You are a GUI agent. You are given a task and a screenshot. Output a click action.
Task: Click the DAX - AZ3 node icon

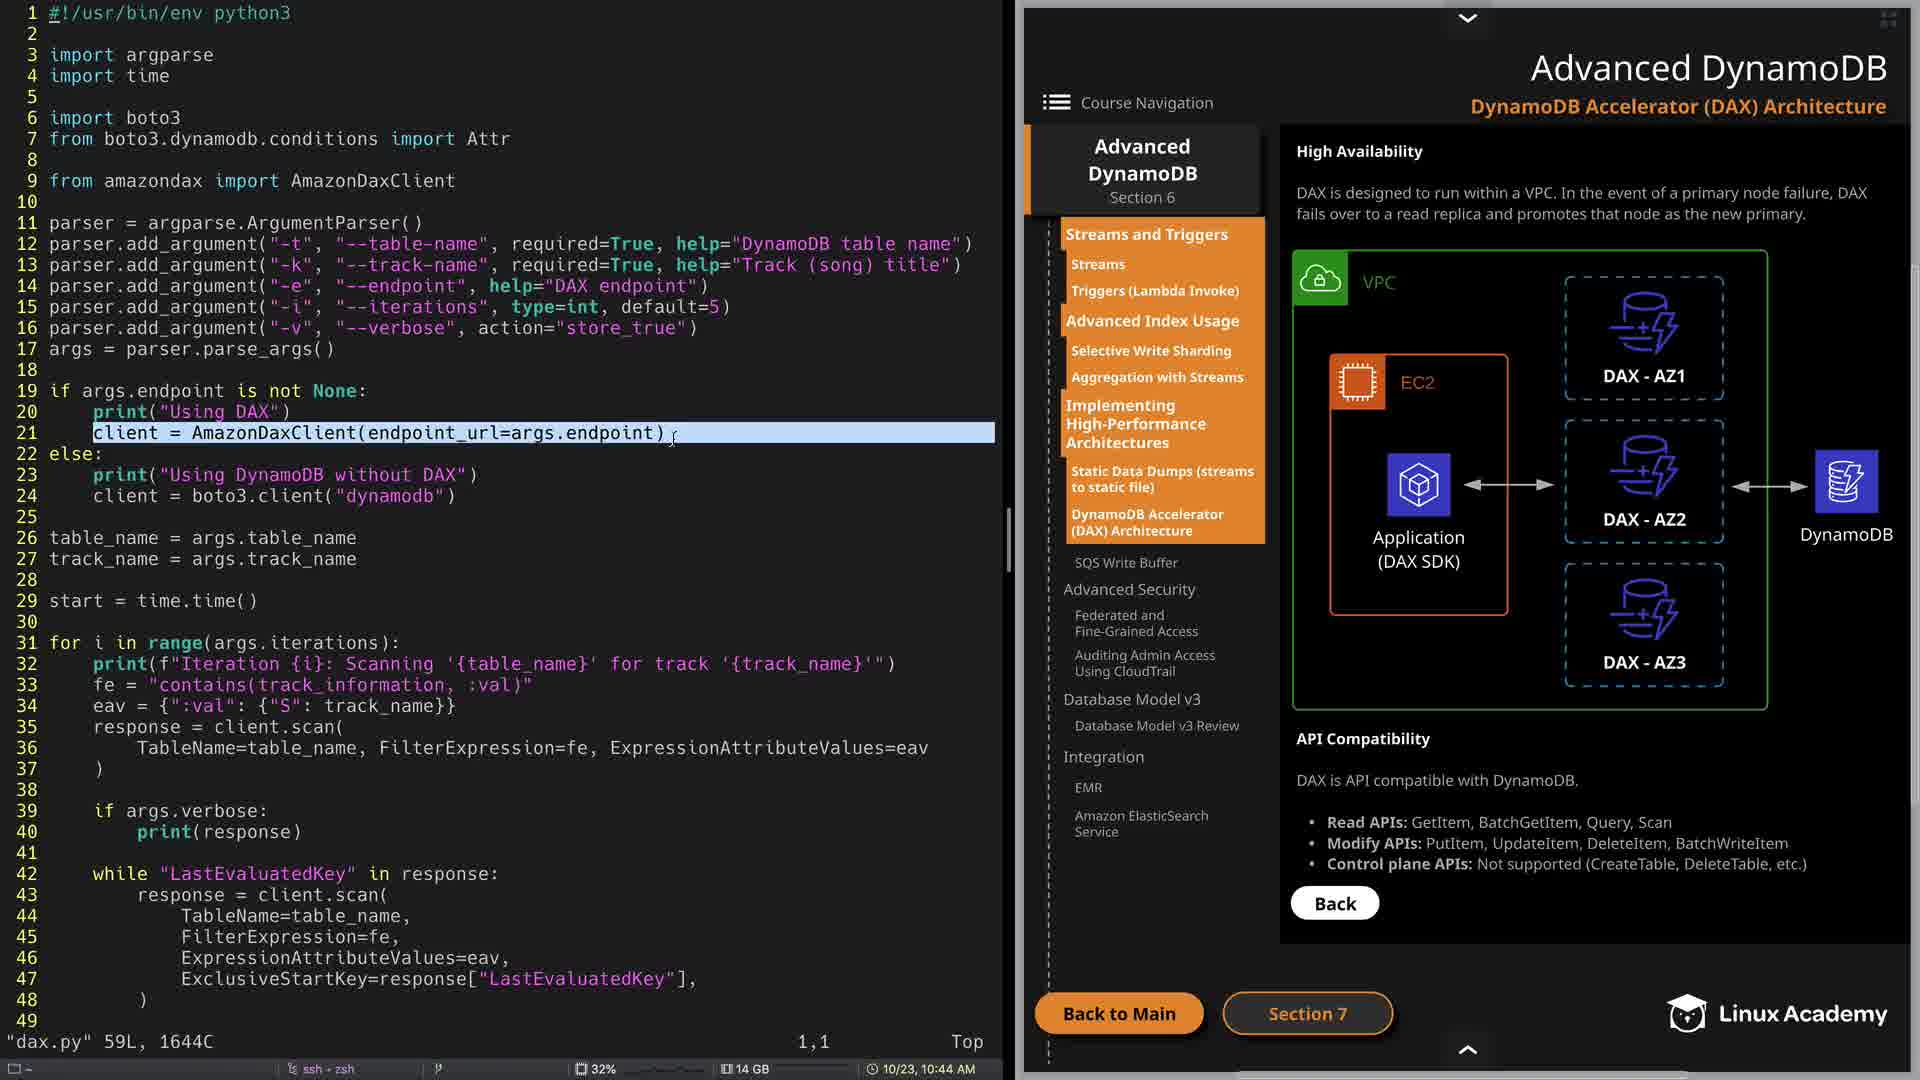1643,610
